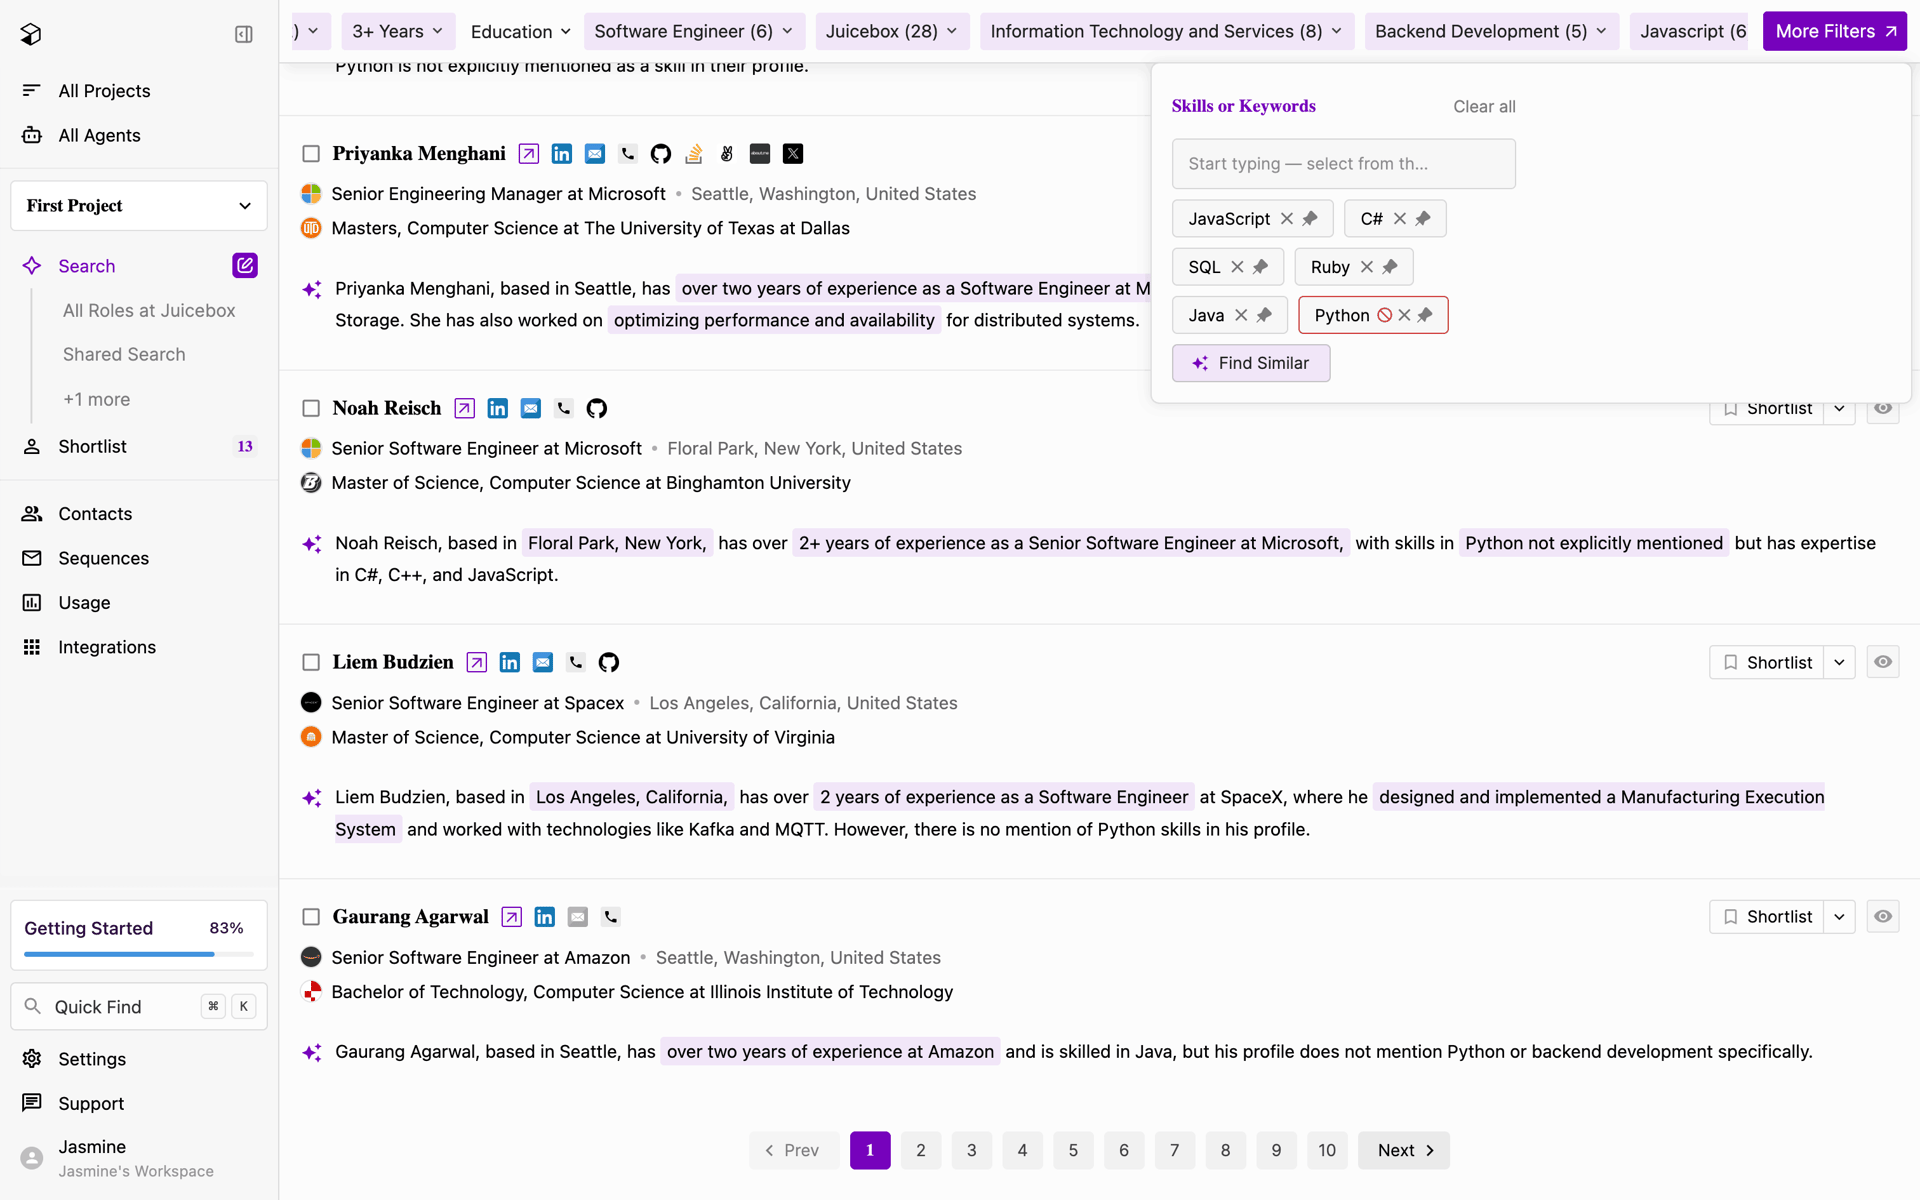
Task: Click Getting Started progress bar
Action: coord(139,954)
